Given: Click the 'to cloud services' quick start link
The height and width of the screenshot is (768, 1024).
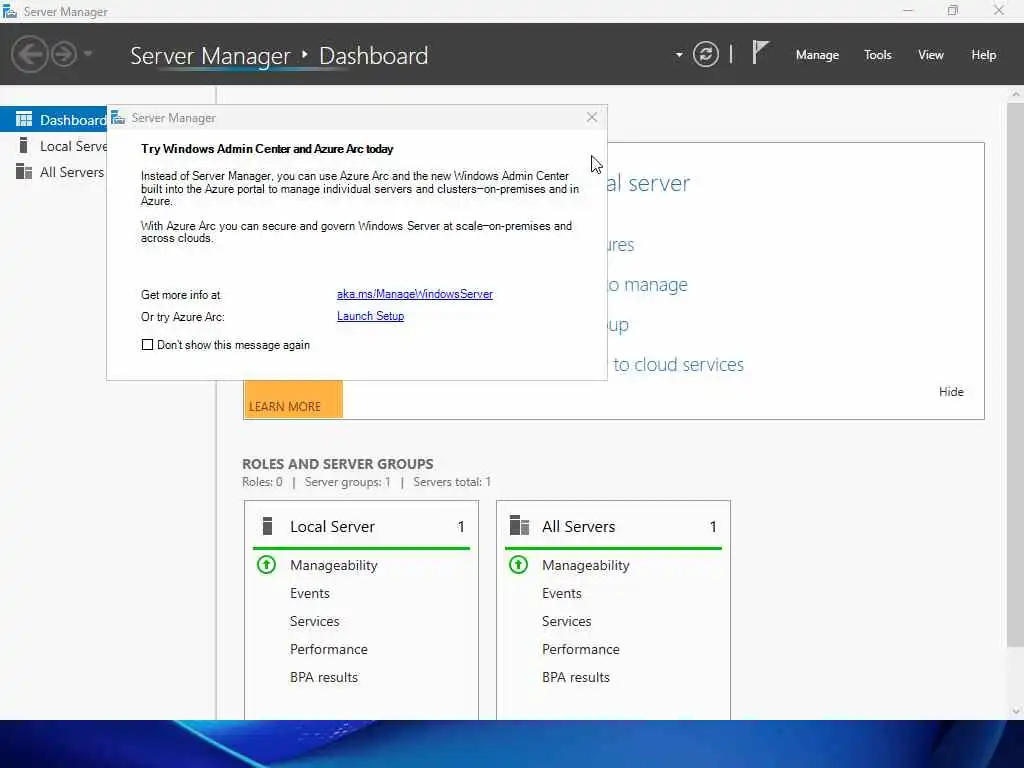Looking at the screenshot, I should [x=678, y=364].
